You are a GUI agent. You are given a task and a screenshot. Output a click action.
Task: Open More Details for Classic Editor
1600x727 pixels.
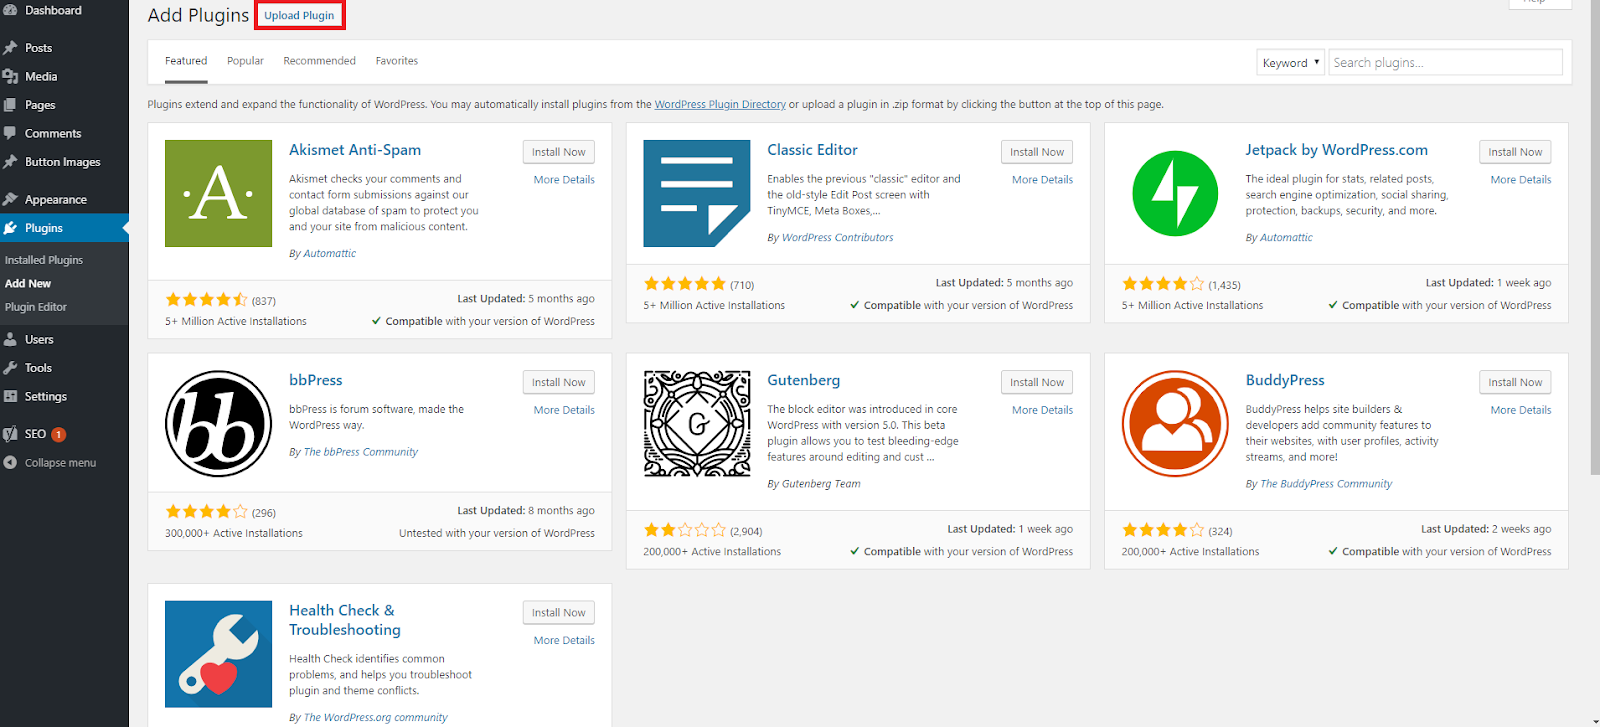1042,180
